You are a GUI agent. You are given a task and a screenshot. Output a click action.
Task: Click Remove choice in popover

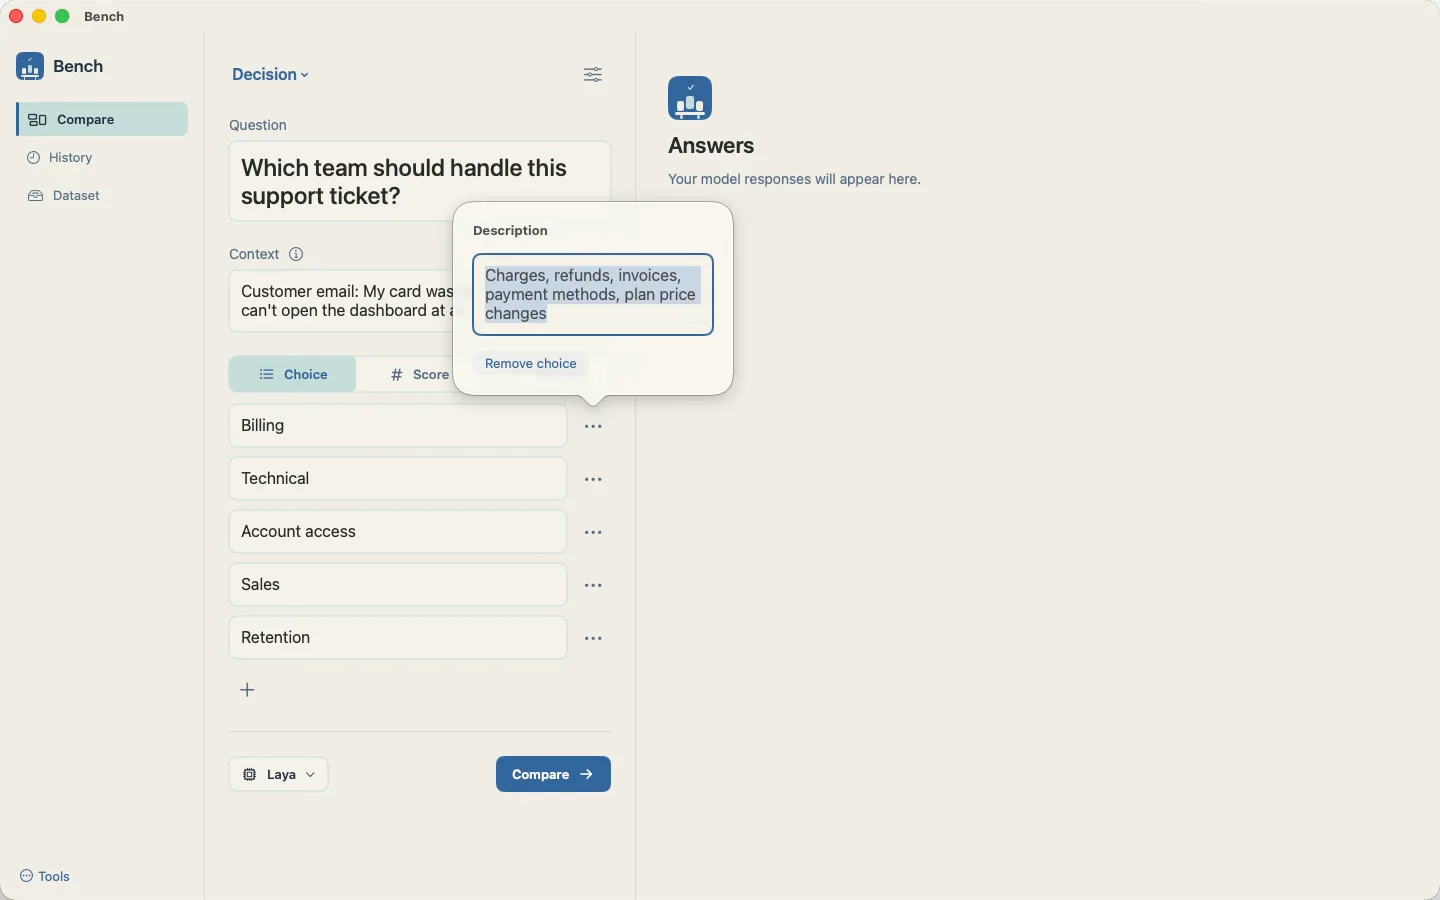tap(531, 364)
